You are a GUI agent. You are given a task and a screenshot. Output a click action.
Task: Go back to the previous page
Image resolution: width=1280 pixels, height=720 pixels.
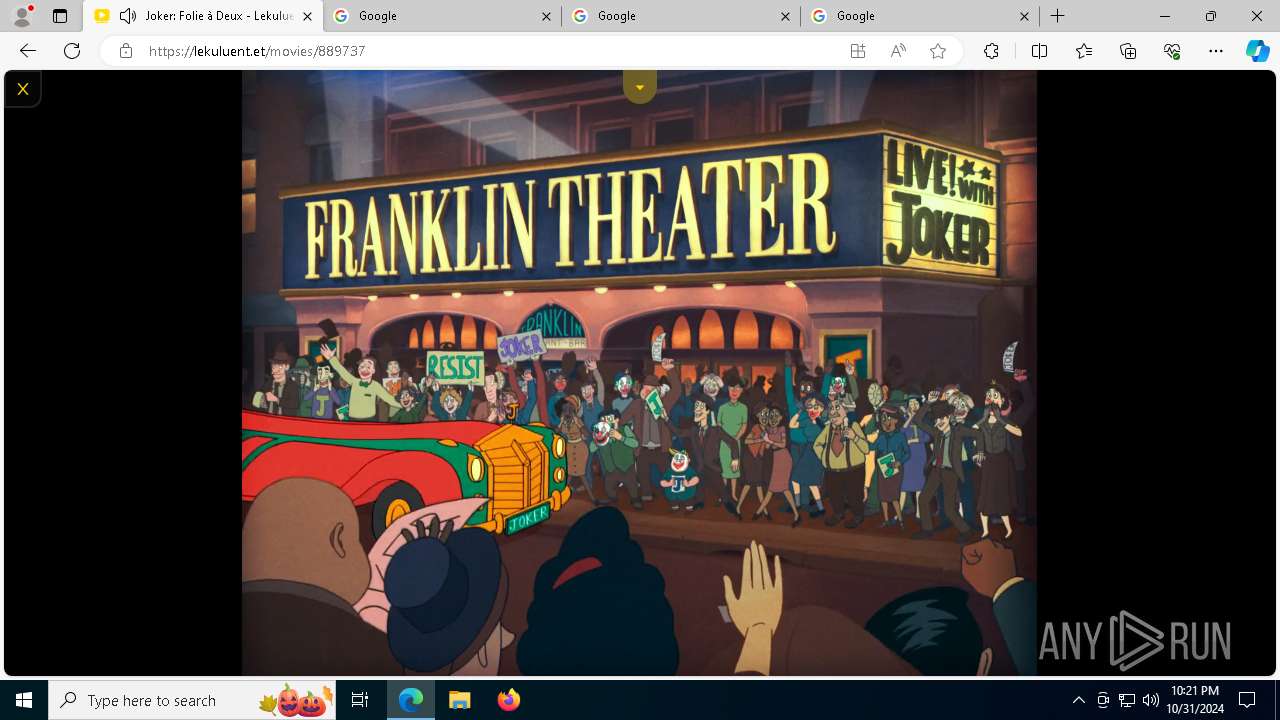tap(28, 51)
